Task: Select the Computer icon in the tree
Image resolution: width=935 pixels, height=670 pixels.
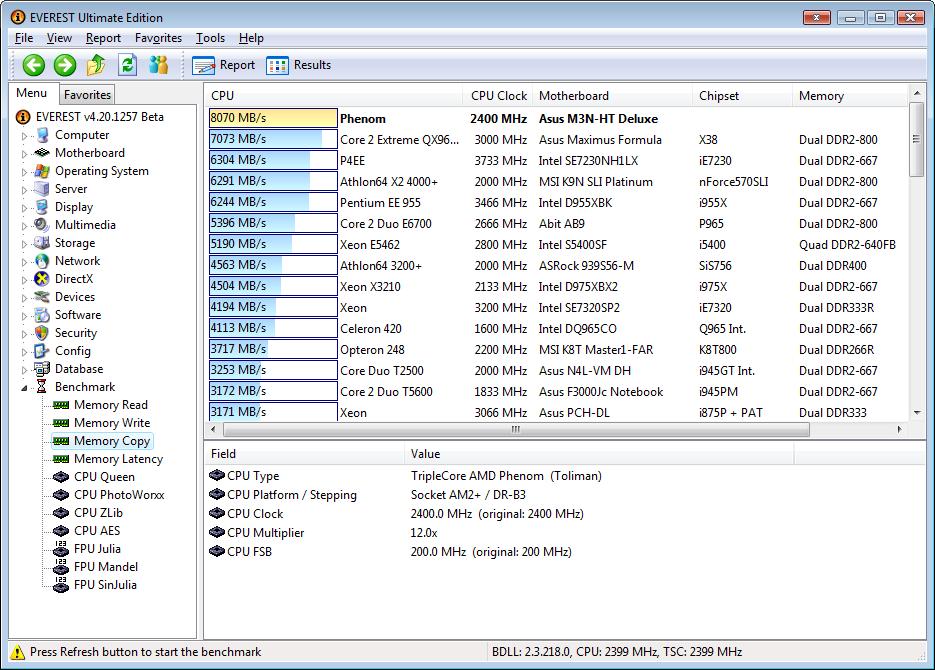Action: 42,135
